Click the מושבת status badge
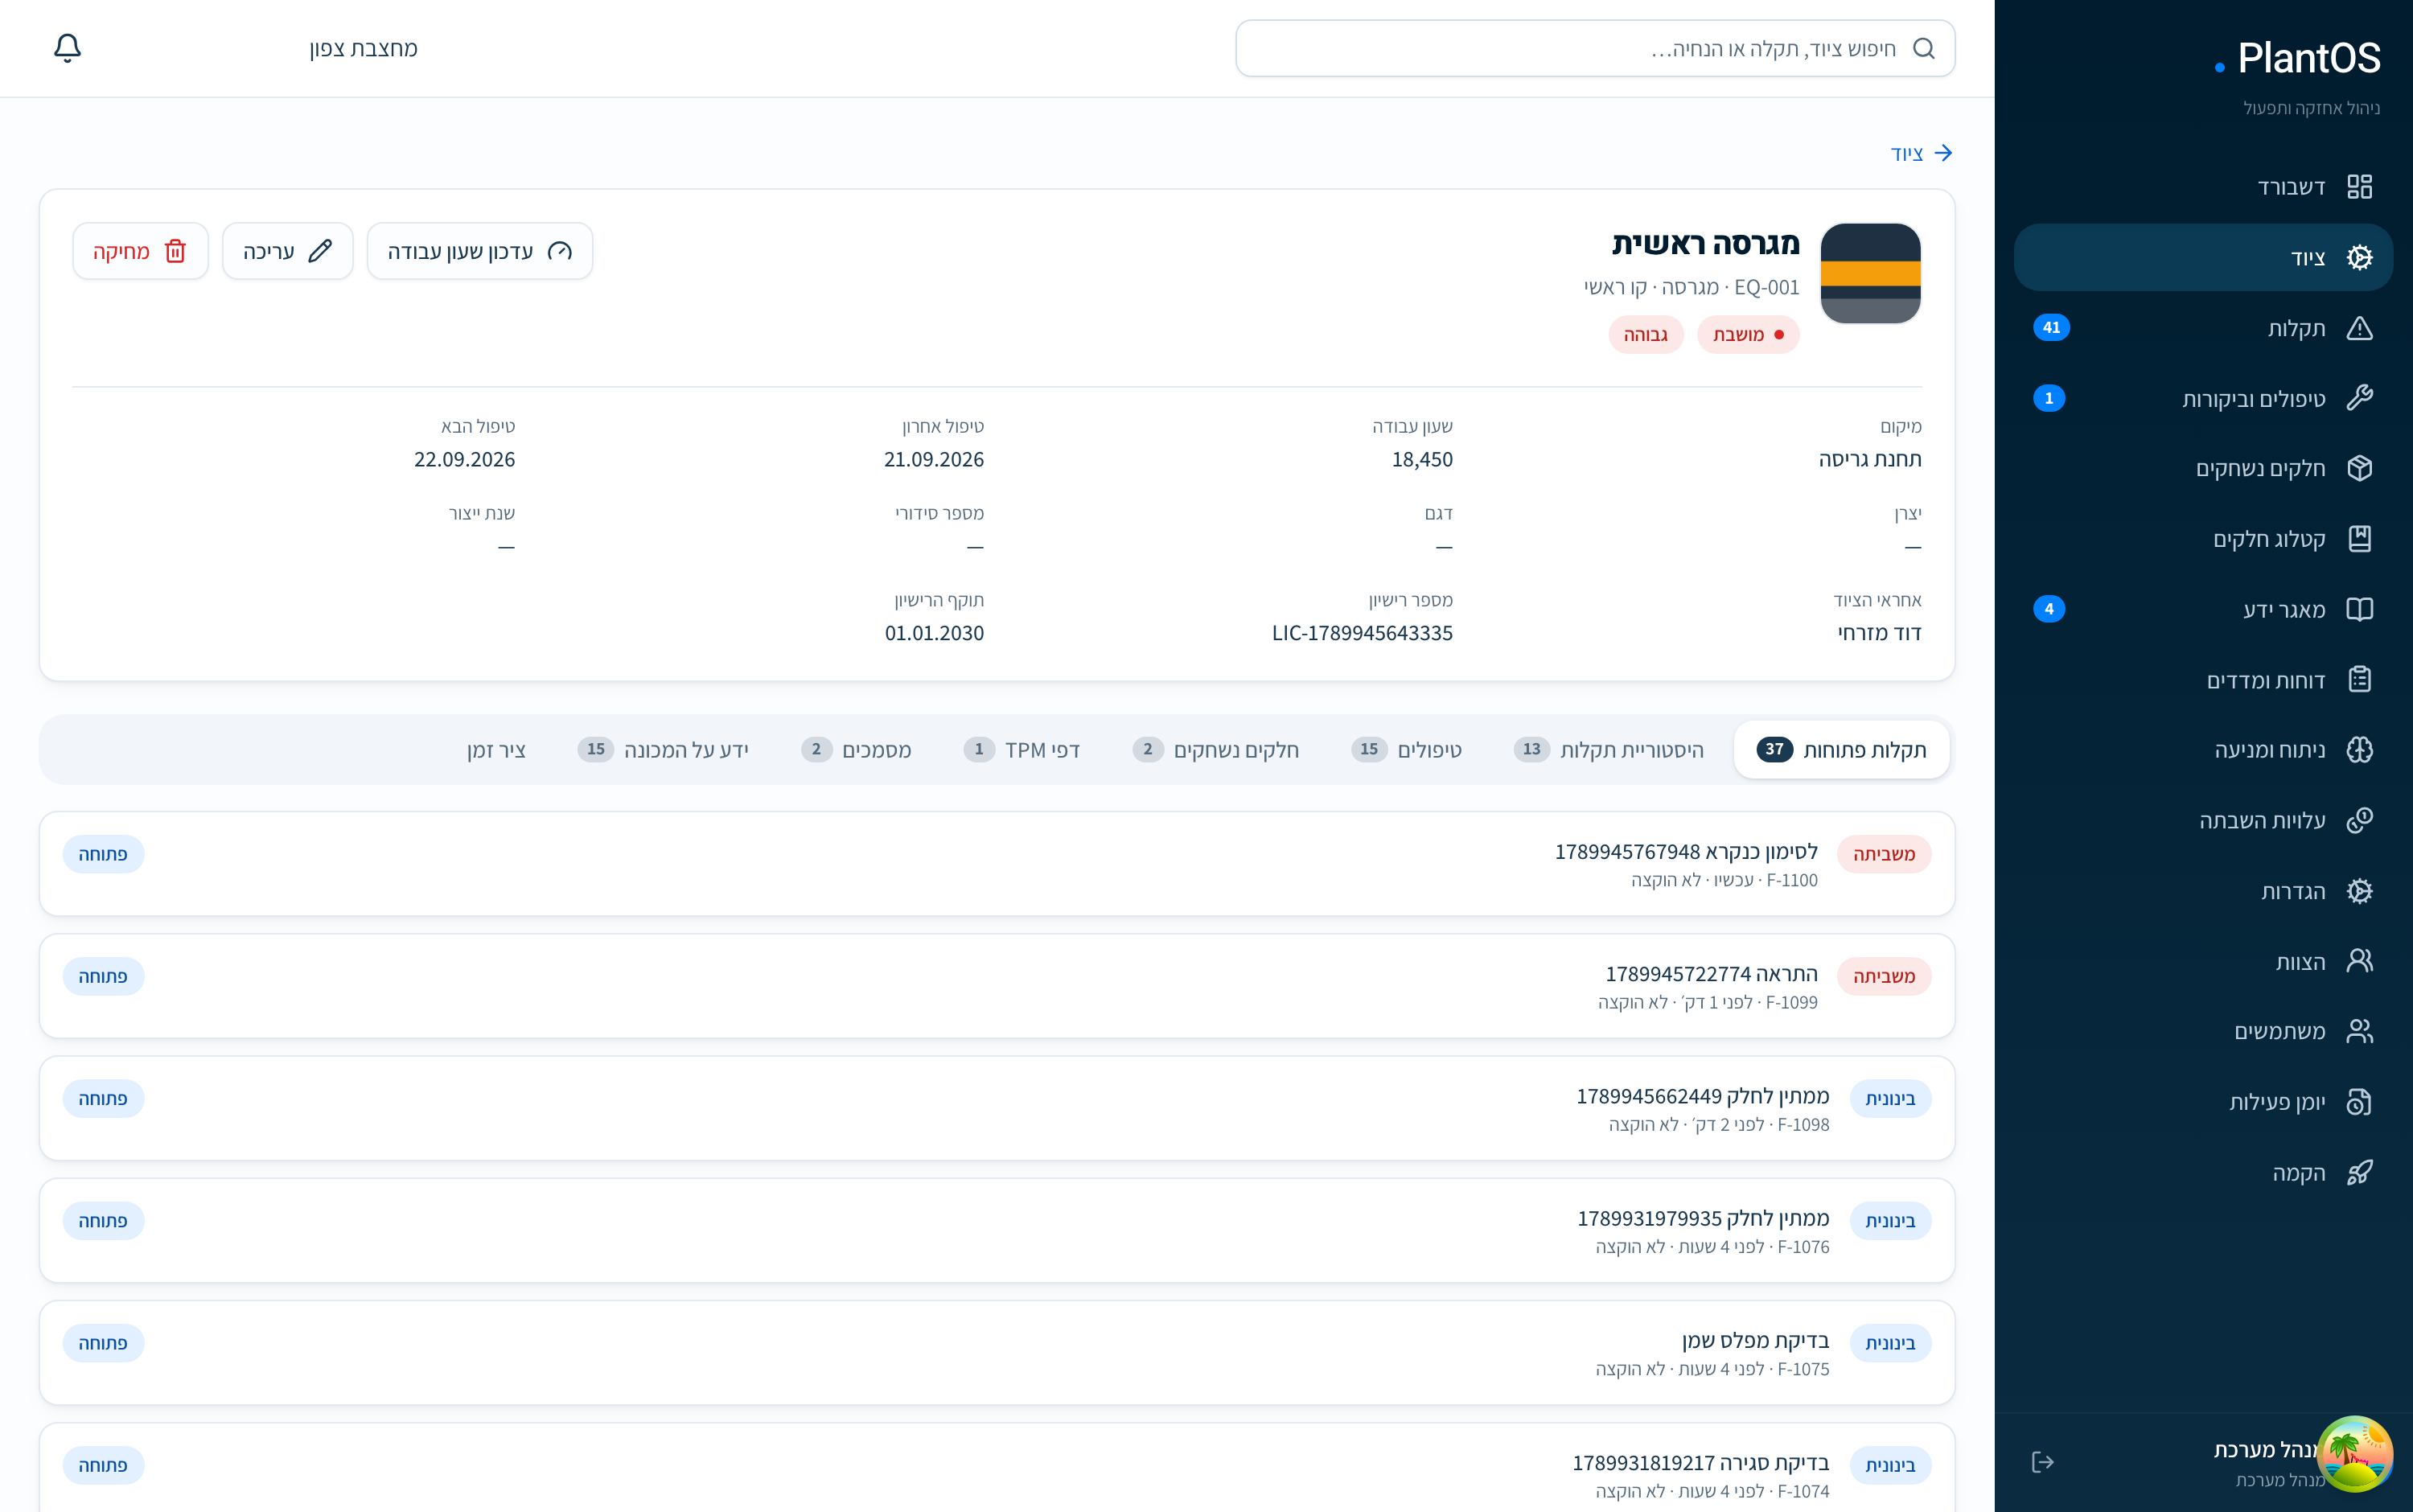Image resolution: width=2413 pixels, height=1512 pixels. point(1748,335)
